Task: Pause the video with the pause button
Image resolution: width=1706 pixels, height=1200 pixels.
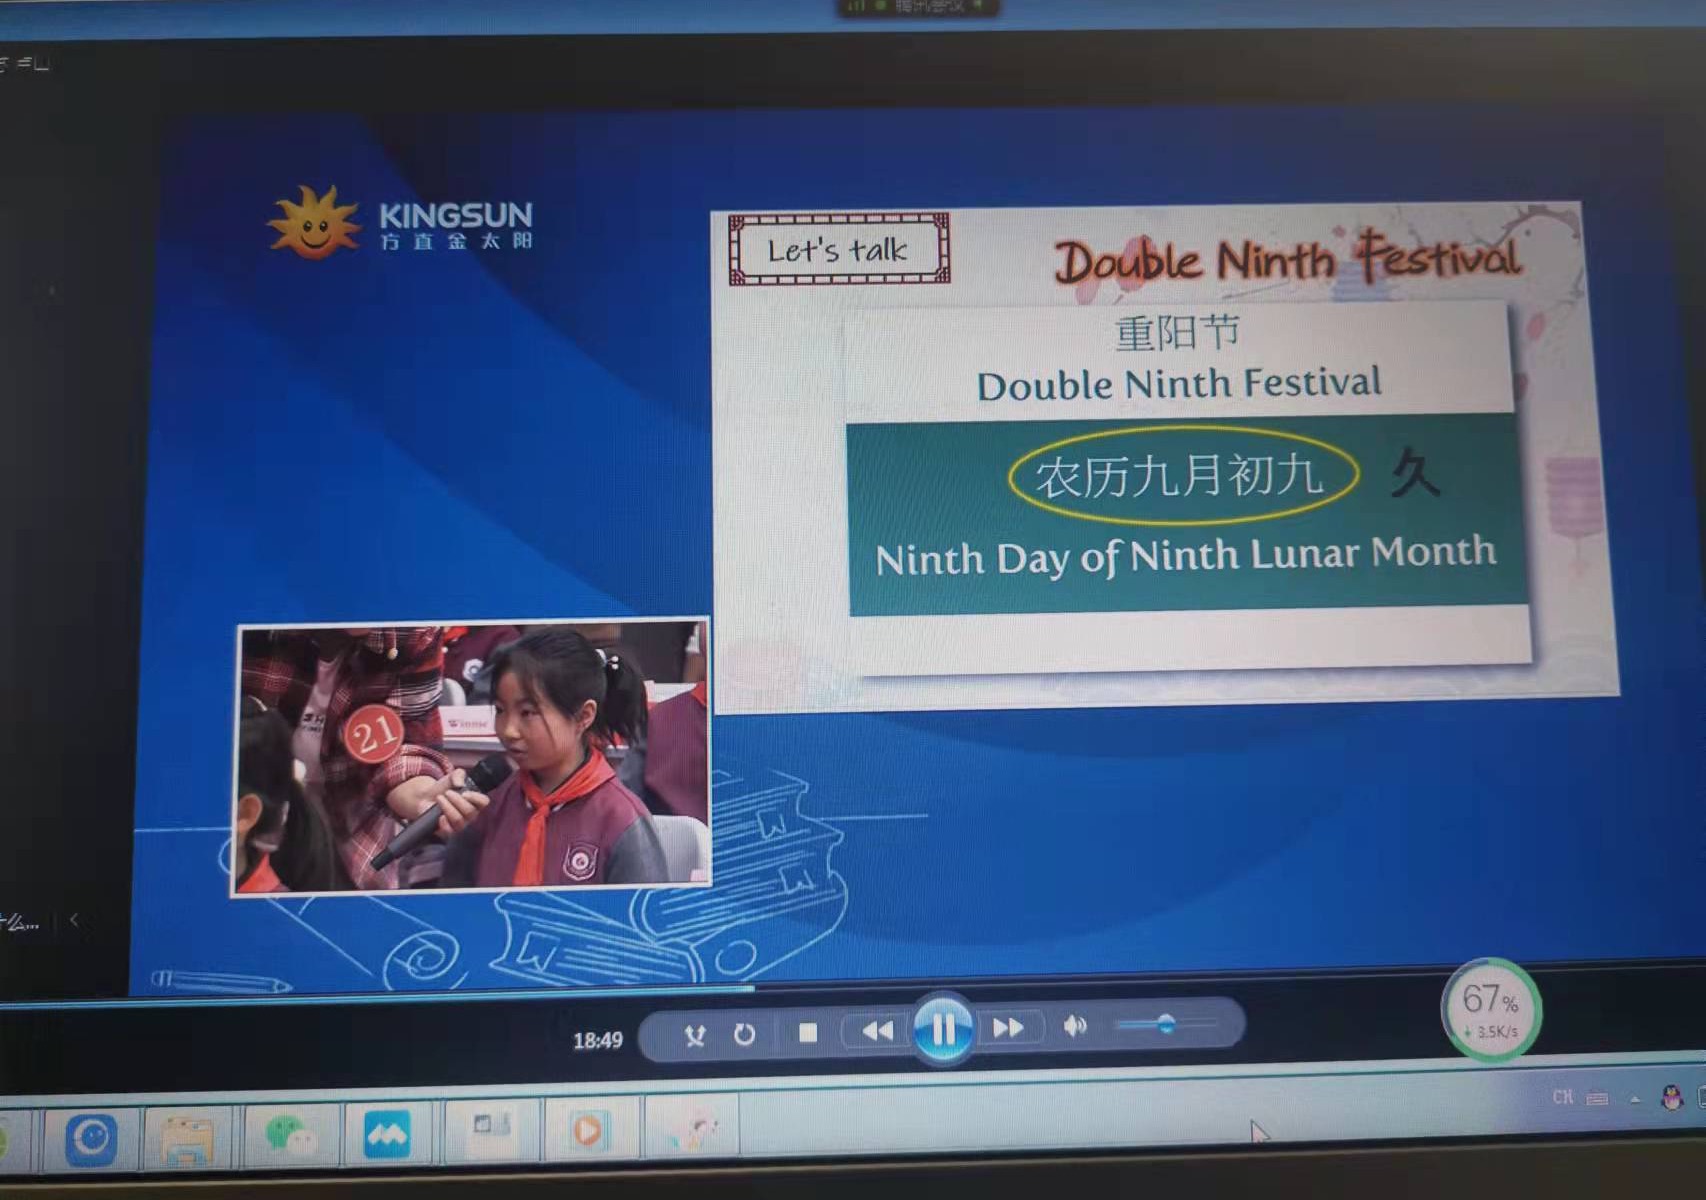Action: (942, 1029)
